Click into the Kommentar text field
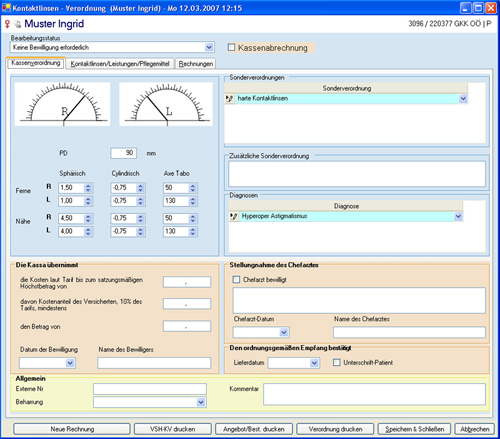This screenshot has width=500, height=439. [x=374, y=394]
